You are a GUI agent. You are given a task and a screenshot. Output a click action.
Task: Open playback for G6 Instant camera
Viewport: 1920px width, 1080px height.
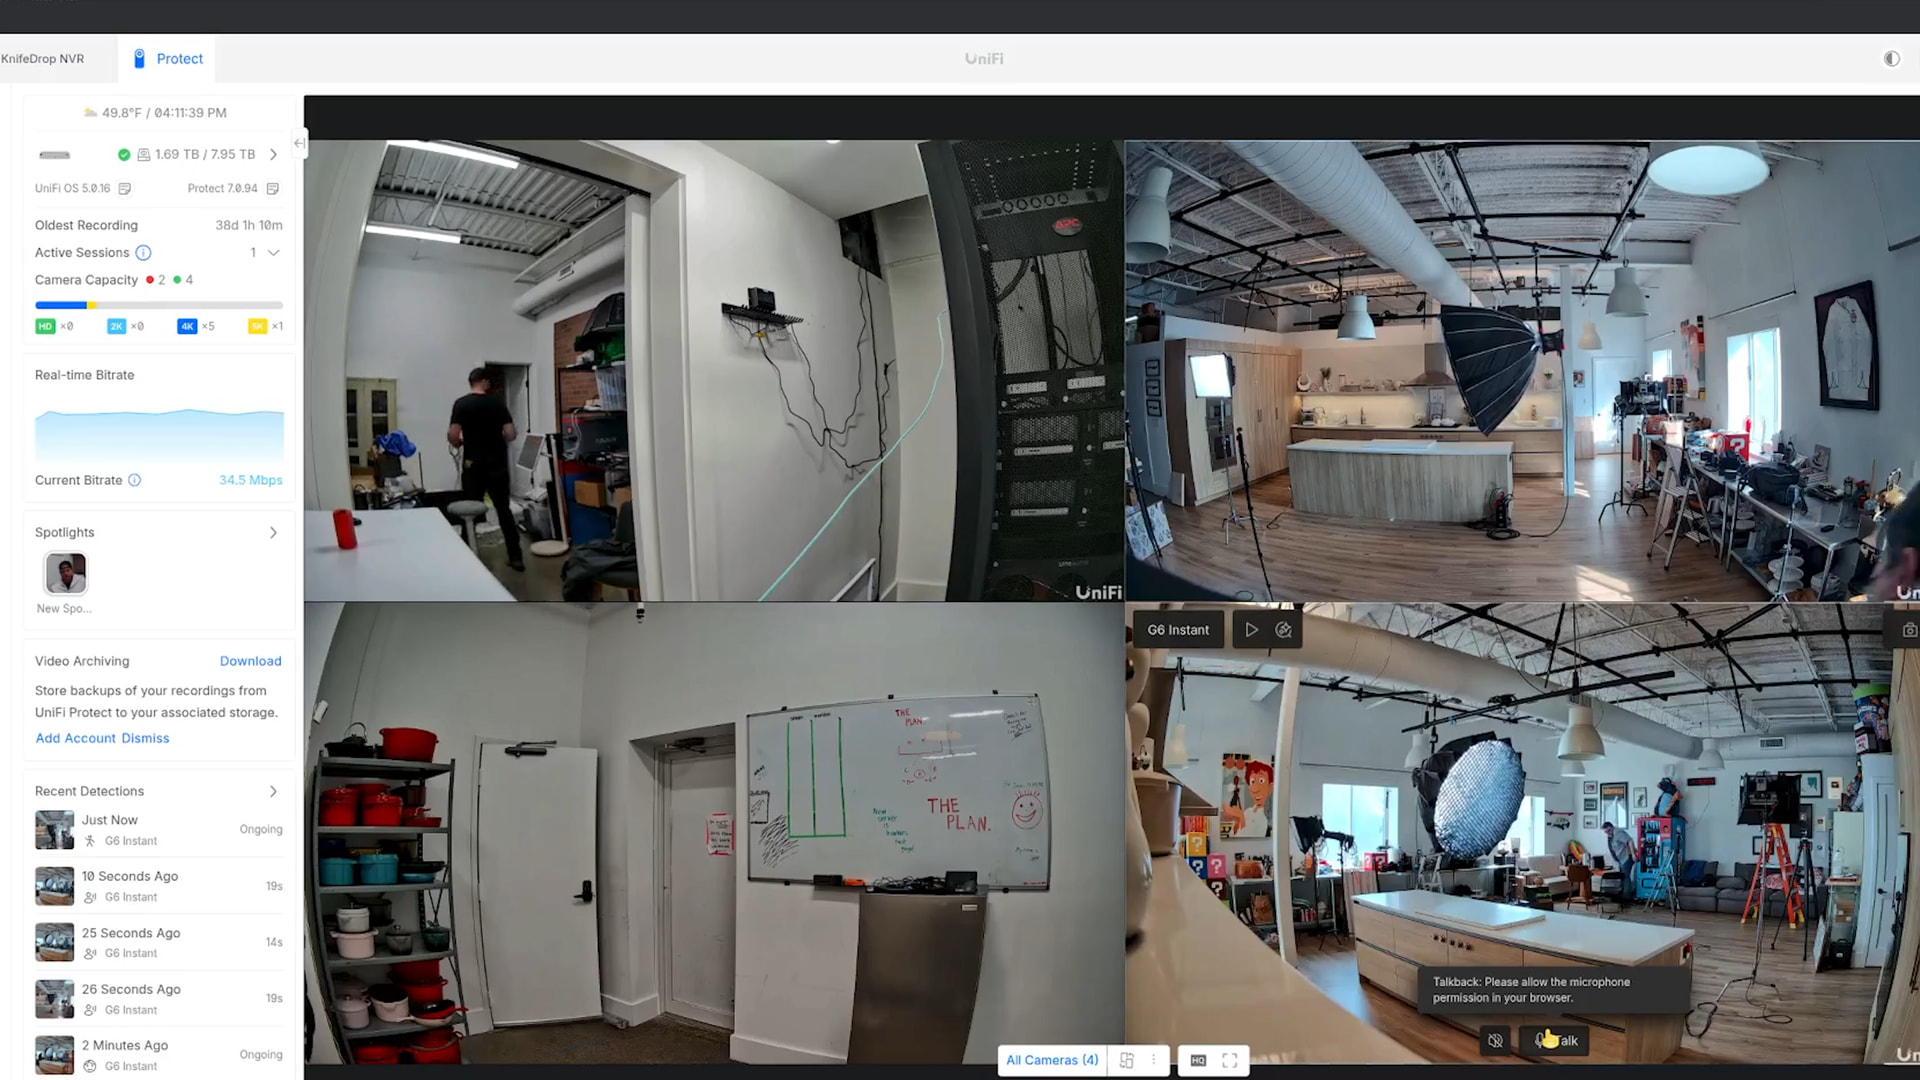tap(1251, 630)
